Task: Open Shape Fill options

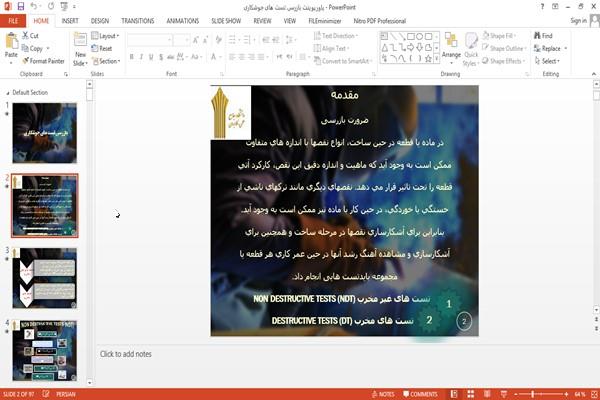Action: click(x=499, y=36)
